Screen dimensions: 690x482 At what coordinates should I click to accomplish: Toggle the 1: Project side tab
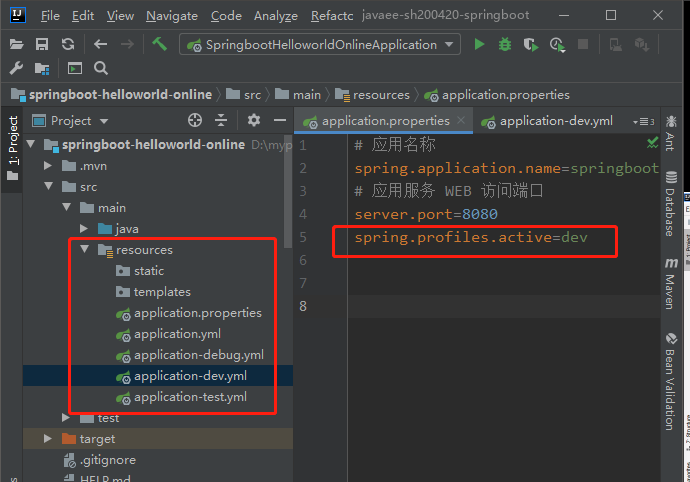13,148
